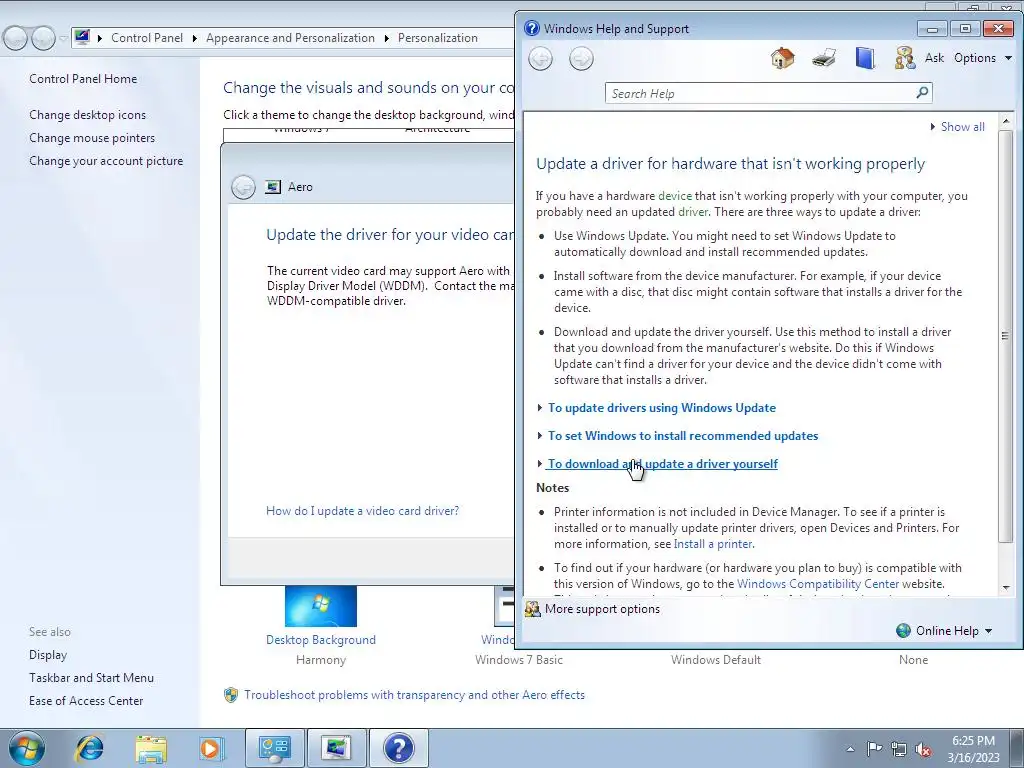Click the search magnifier in Search Help
1024x768 pixels.
[922, 93]
